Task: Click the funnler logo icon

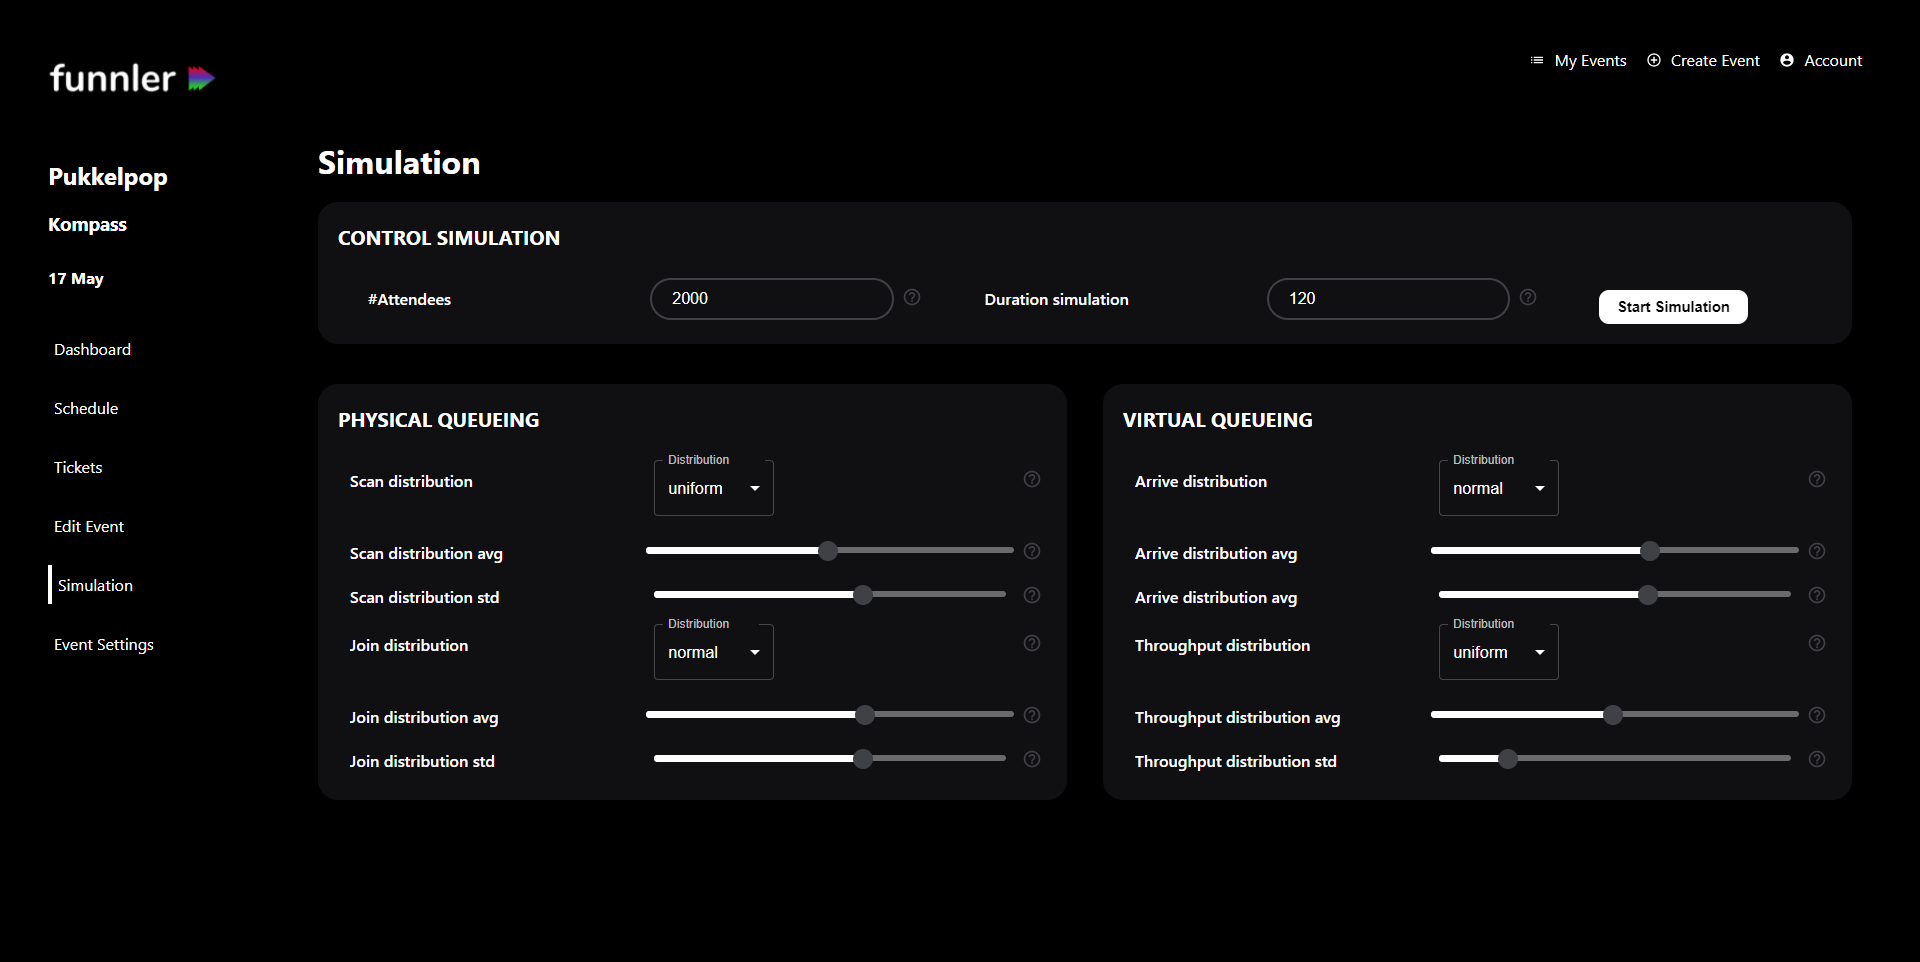Action: (201, 78)
